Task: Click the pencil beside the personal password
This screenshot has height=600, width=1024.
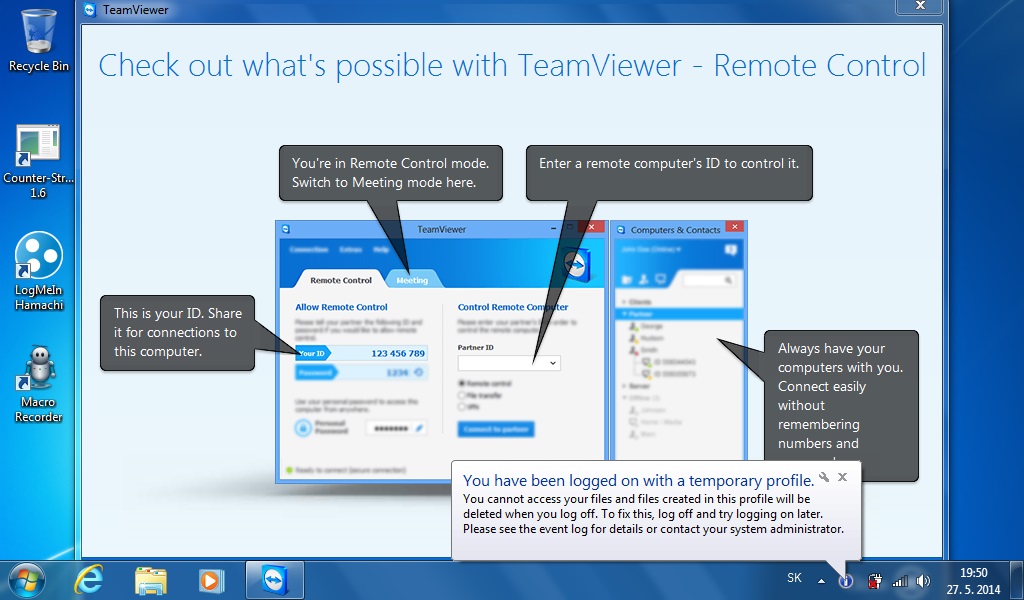Action: point(419,428)
